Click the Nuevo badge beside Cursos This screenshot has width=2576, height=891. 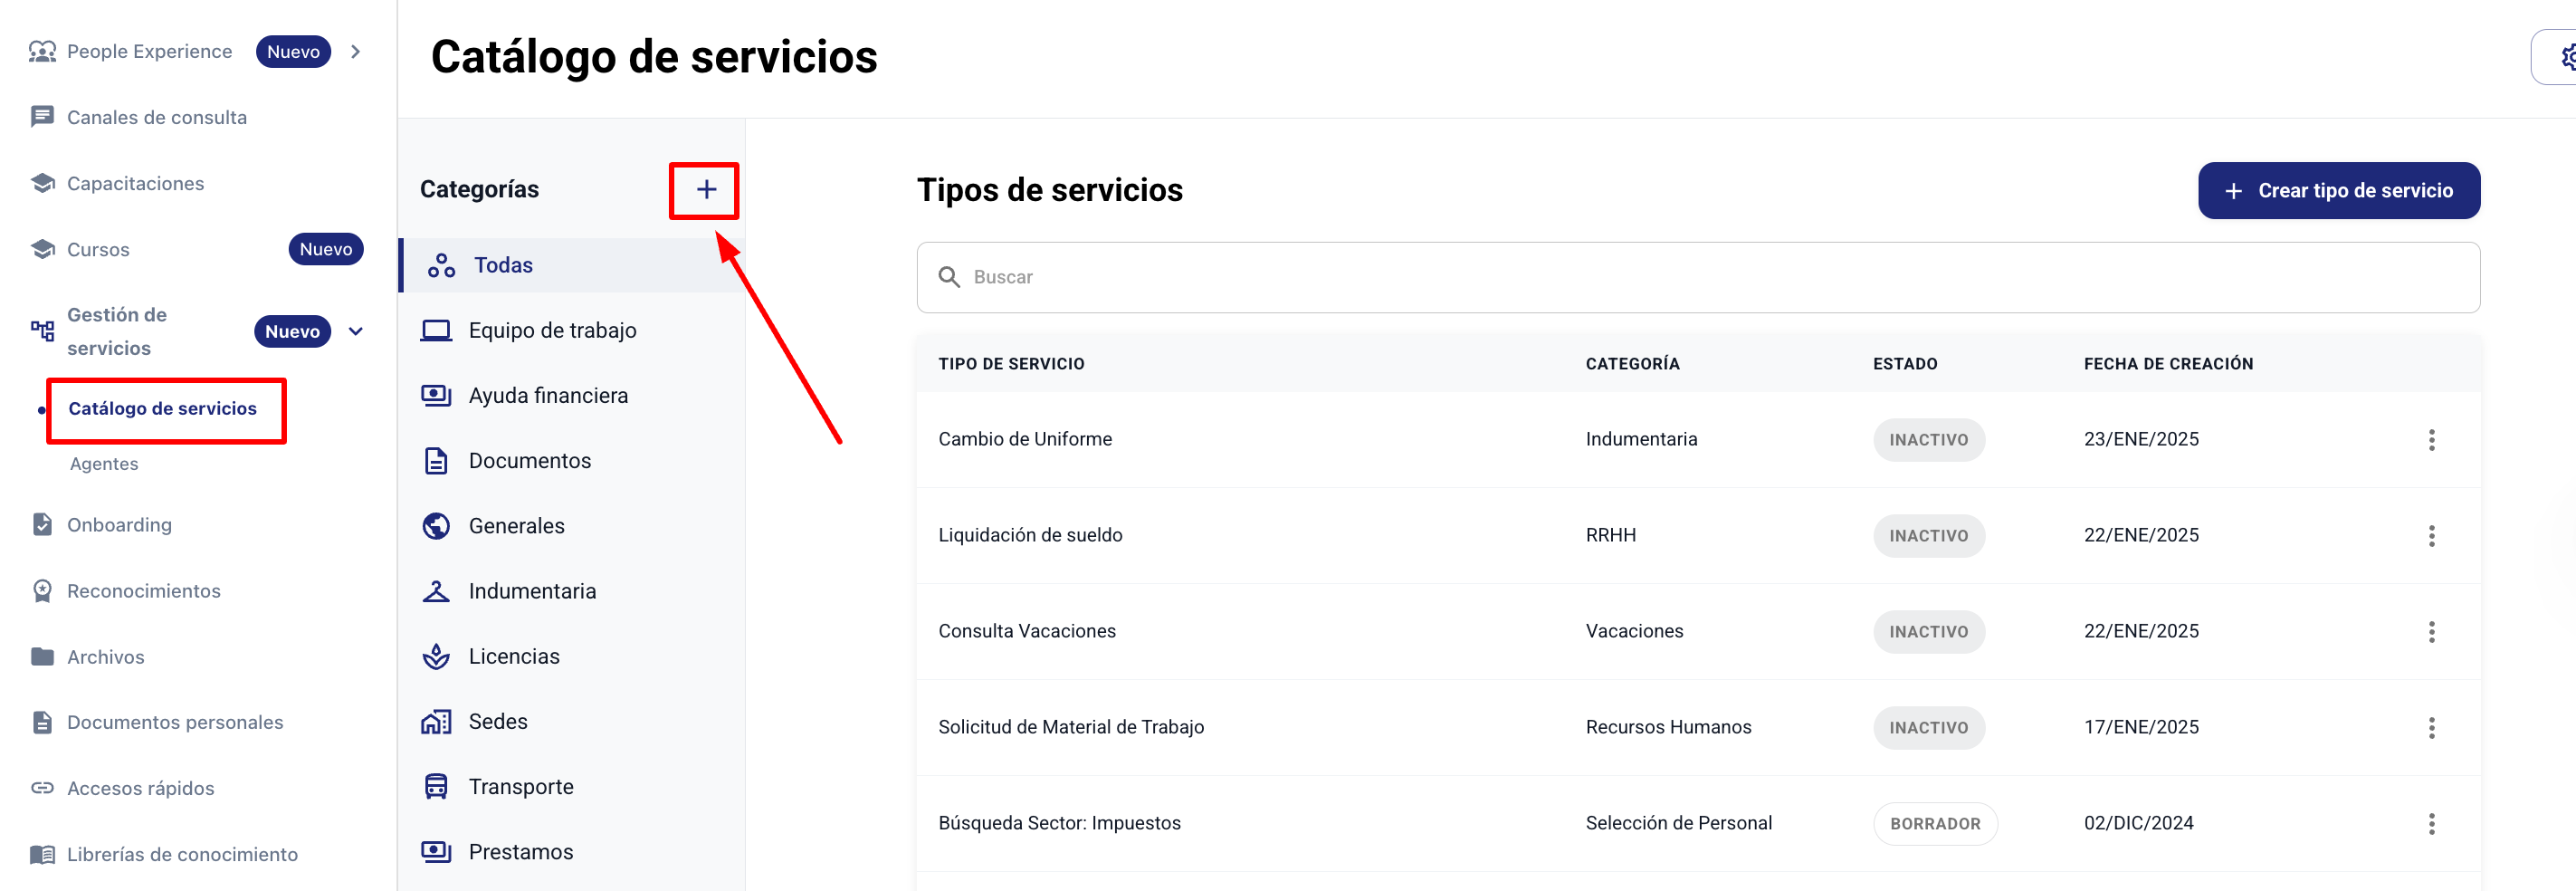(x=326, y=249)
